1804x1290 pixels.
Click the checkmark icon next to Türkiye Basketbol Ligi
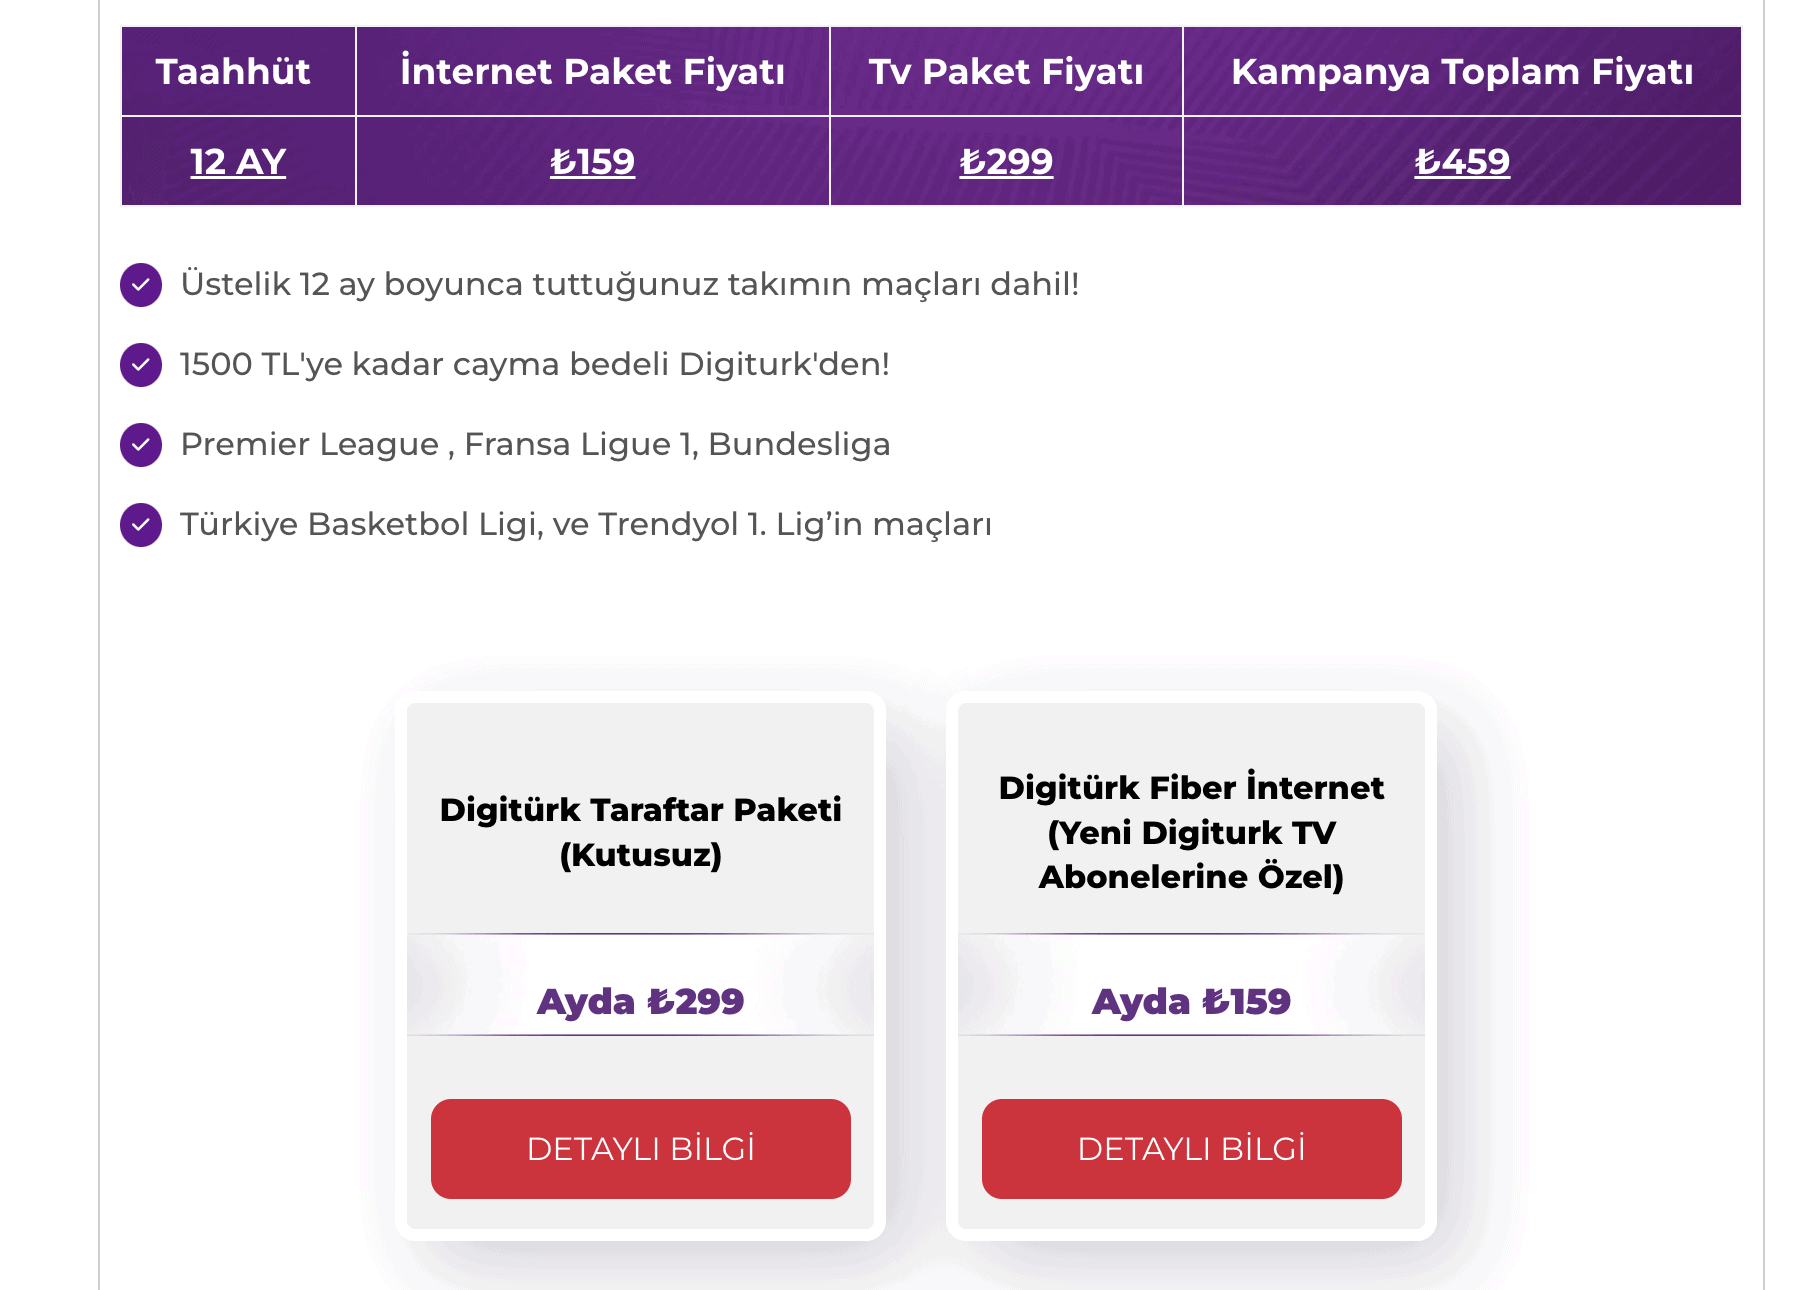tap(141, 523)
